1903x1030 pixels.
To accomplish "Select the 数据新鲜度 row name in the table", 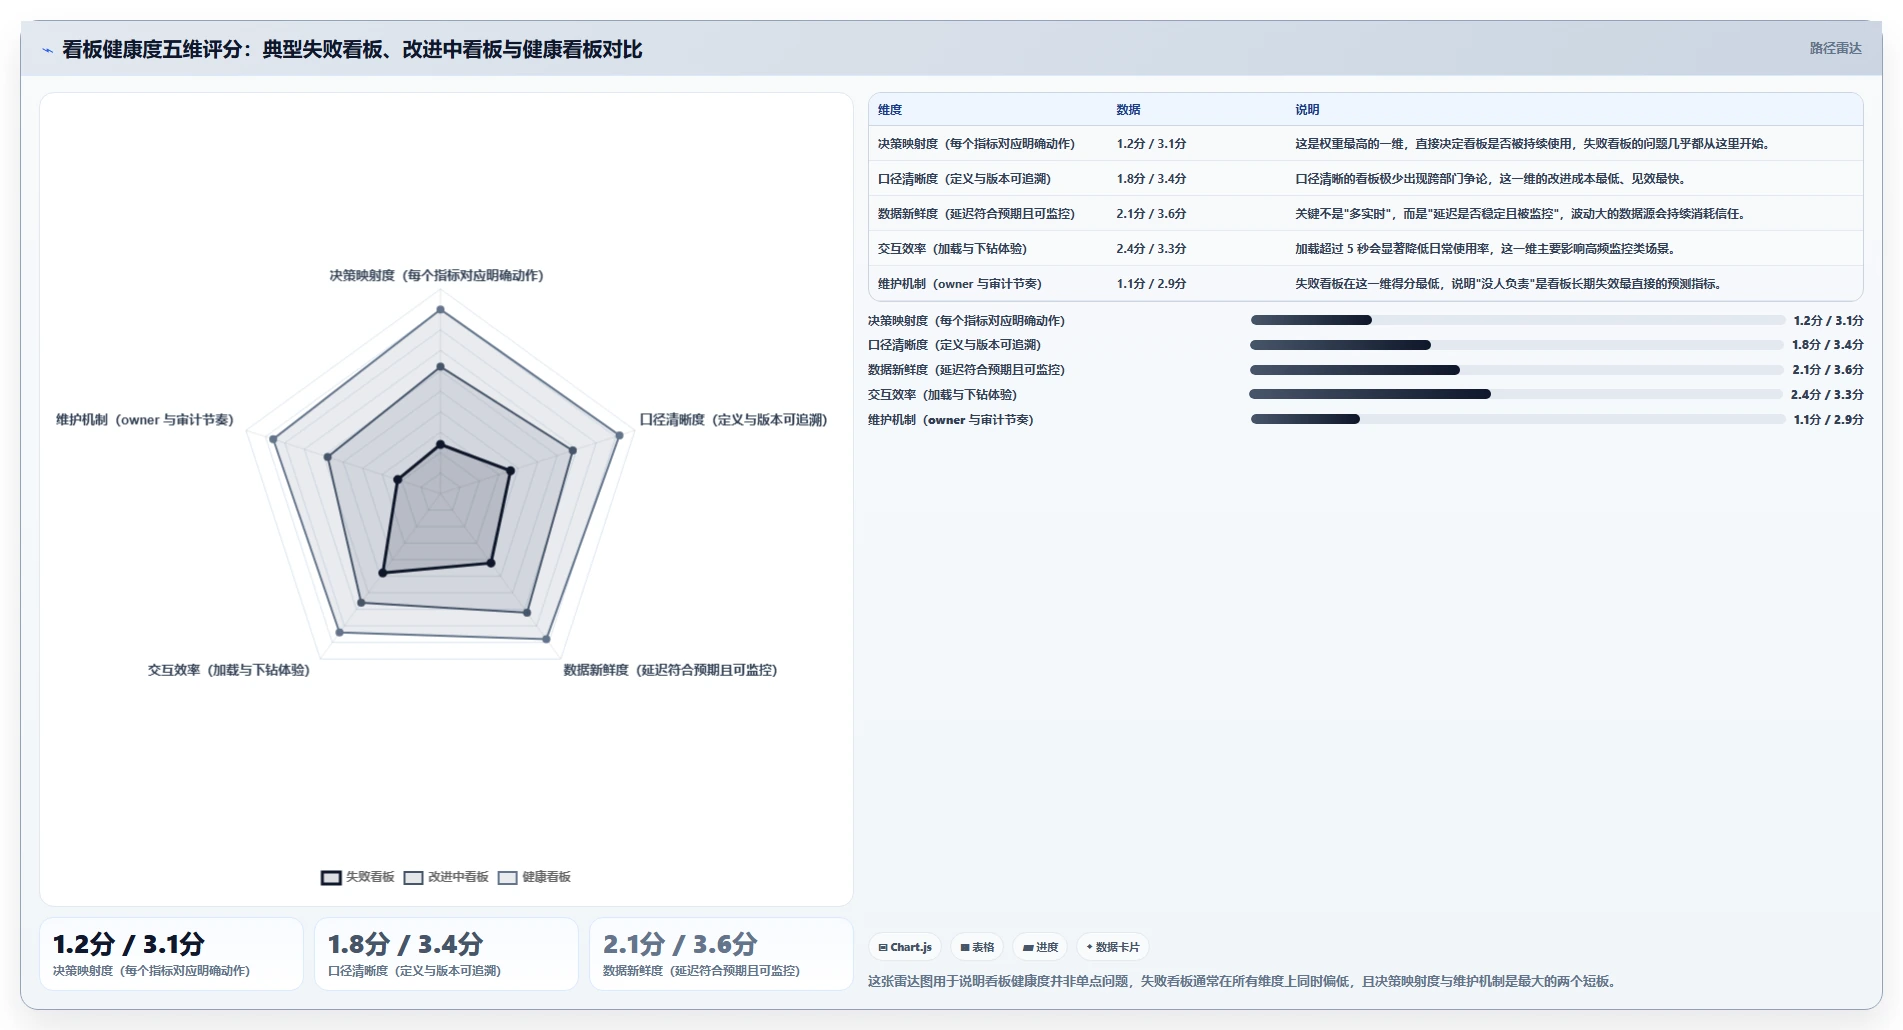I will 976,214.
